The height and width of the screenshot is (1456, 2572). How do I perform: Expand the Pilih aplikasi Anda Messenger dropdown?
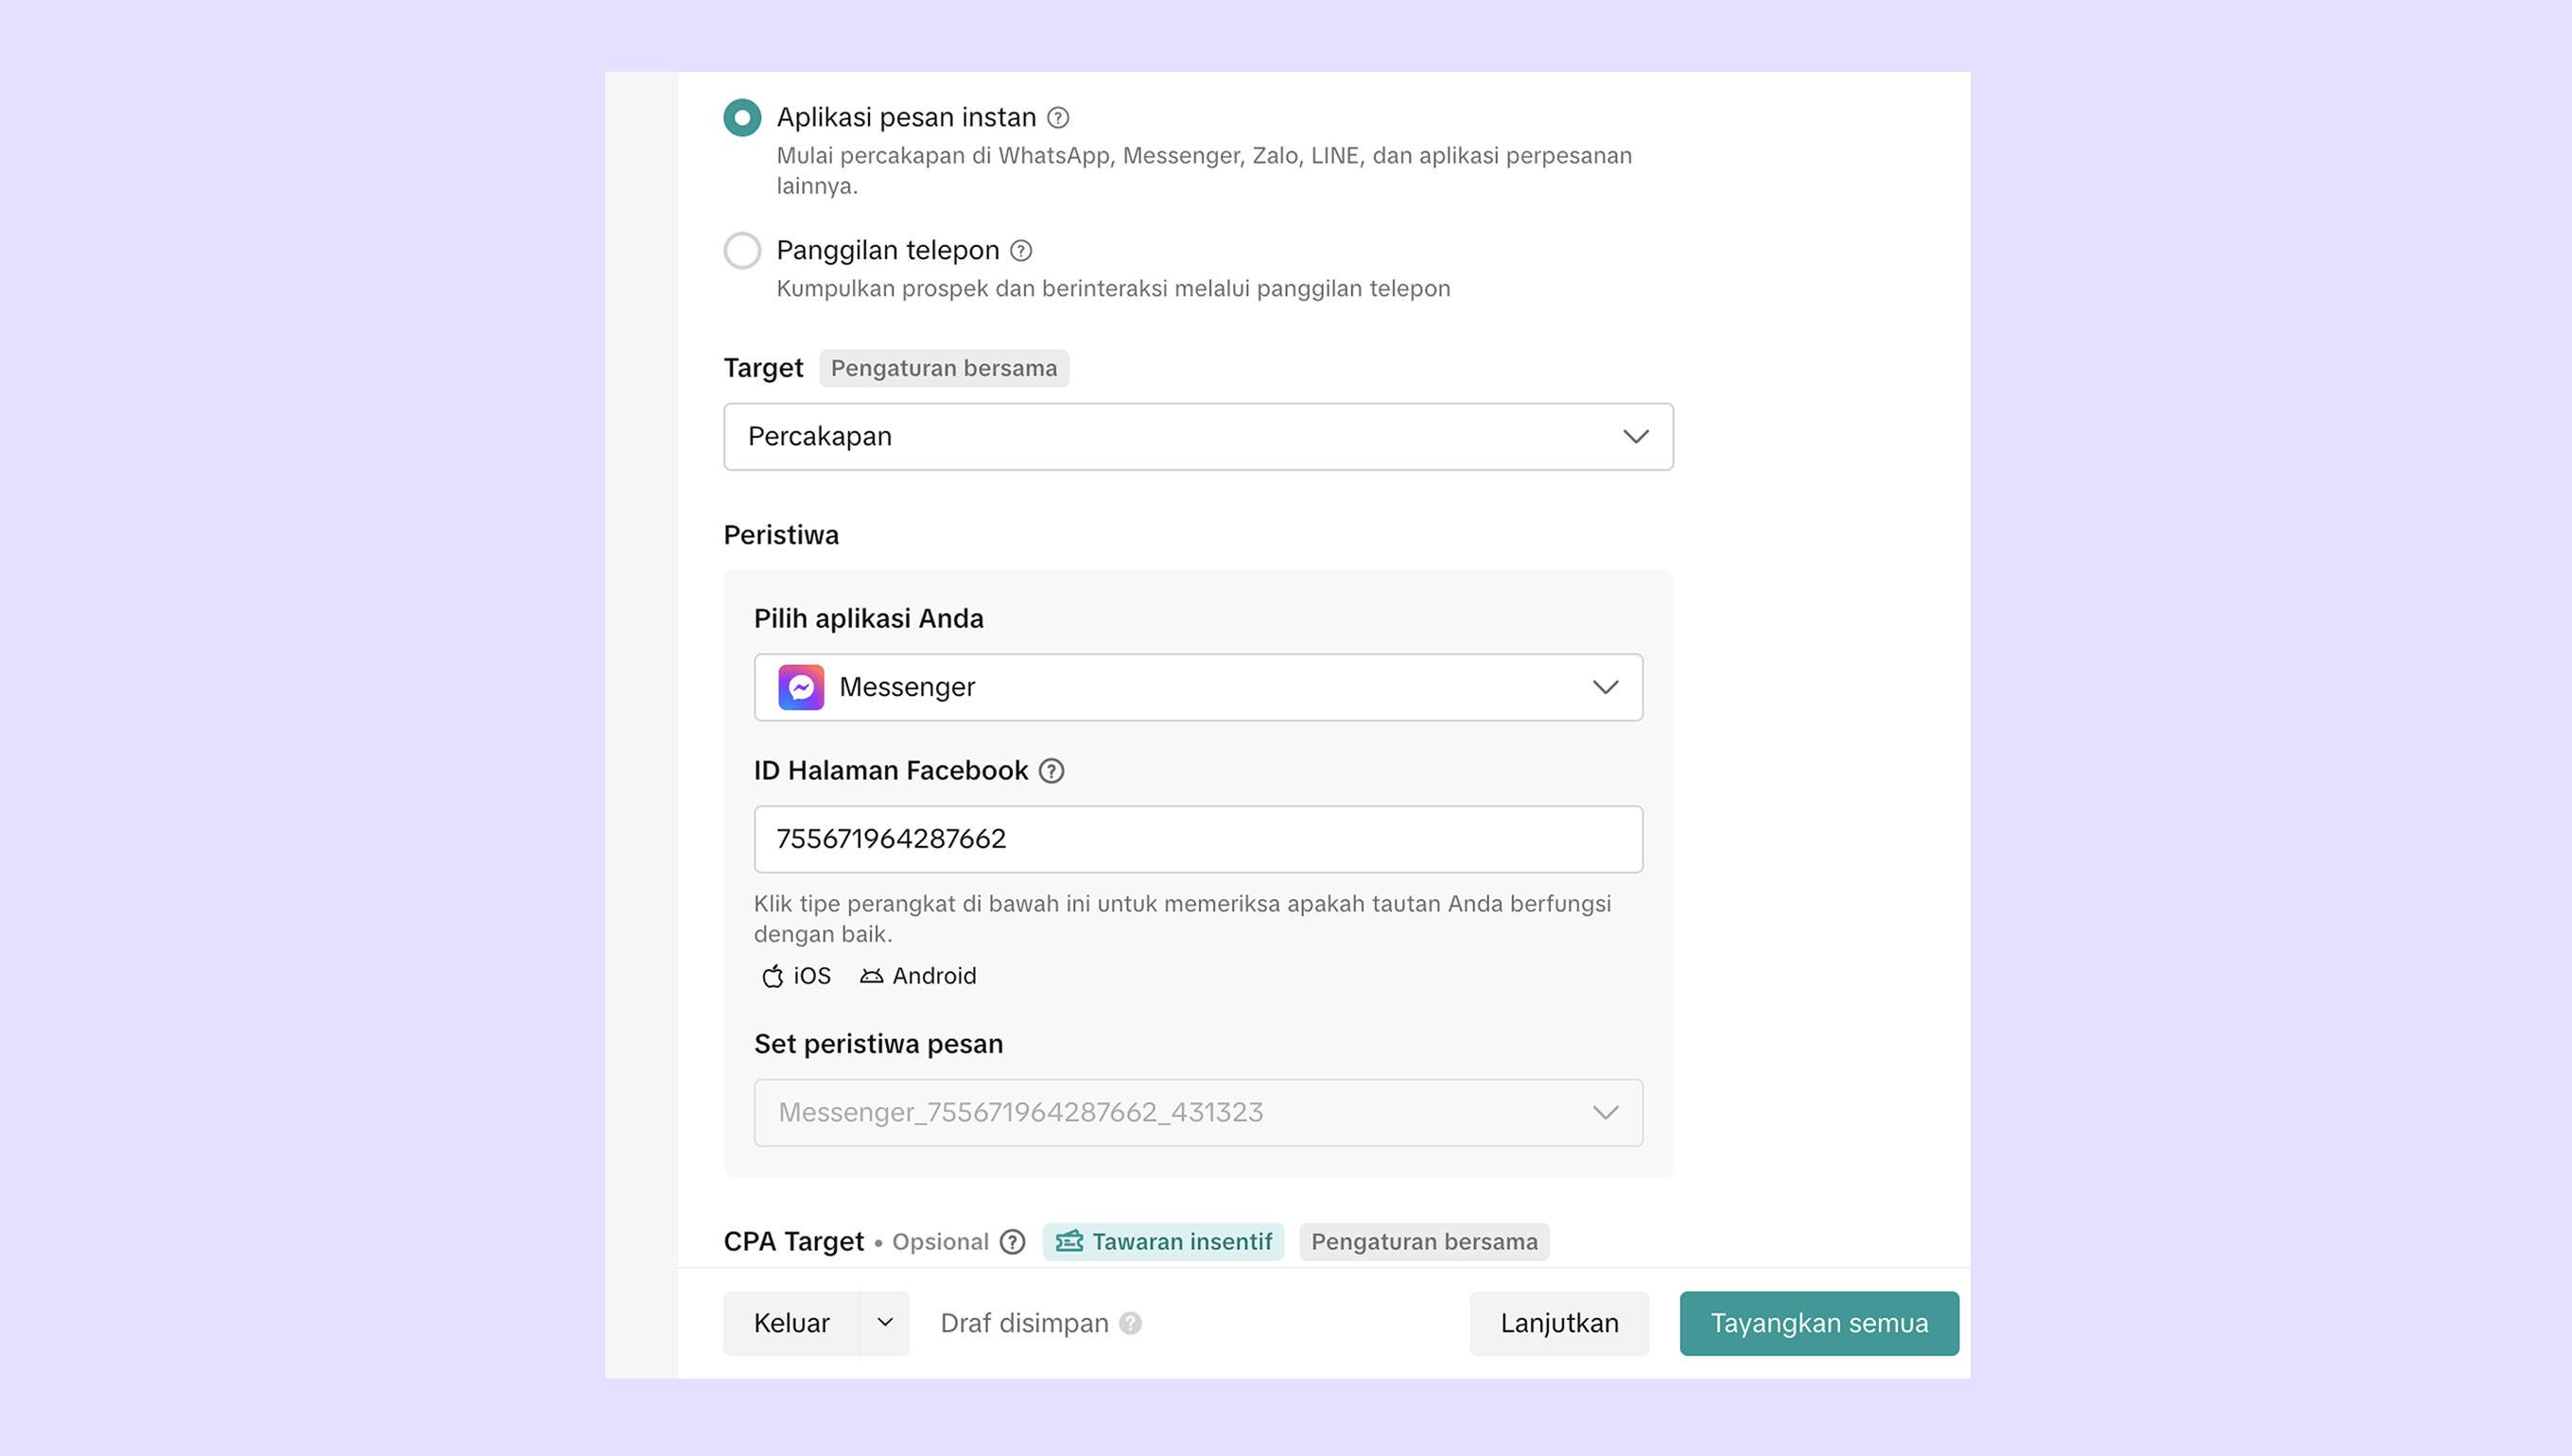(x=1198, y=687)
